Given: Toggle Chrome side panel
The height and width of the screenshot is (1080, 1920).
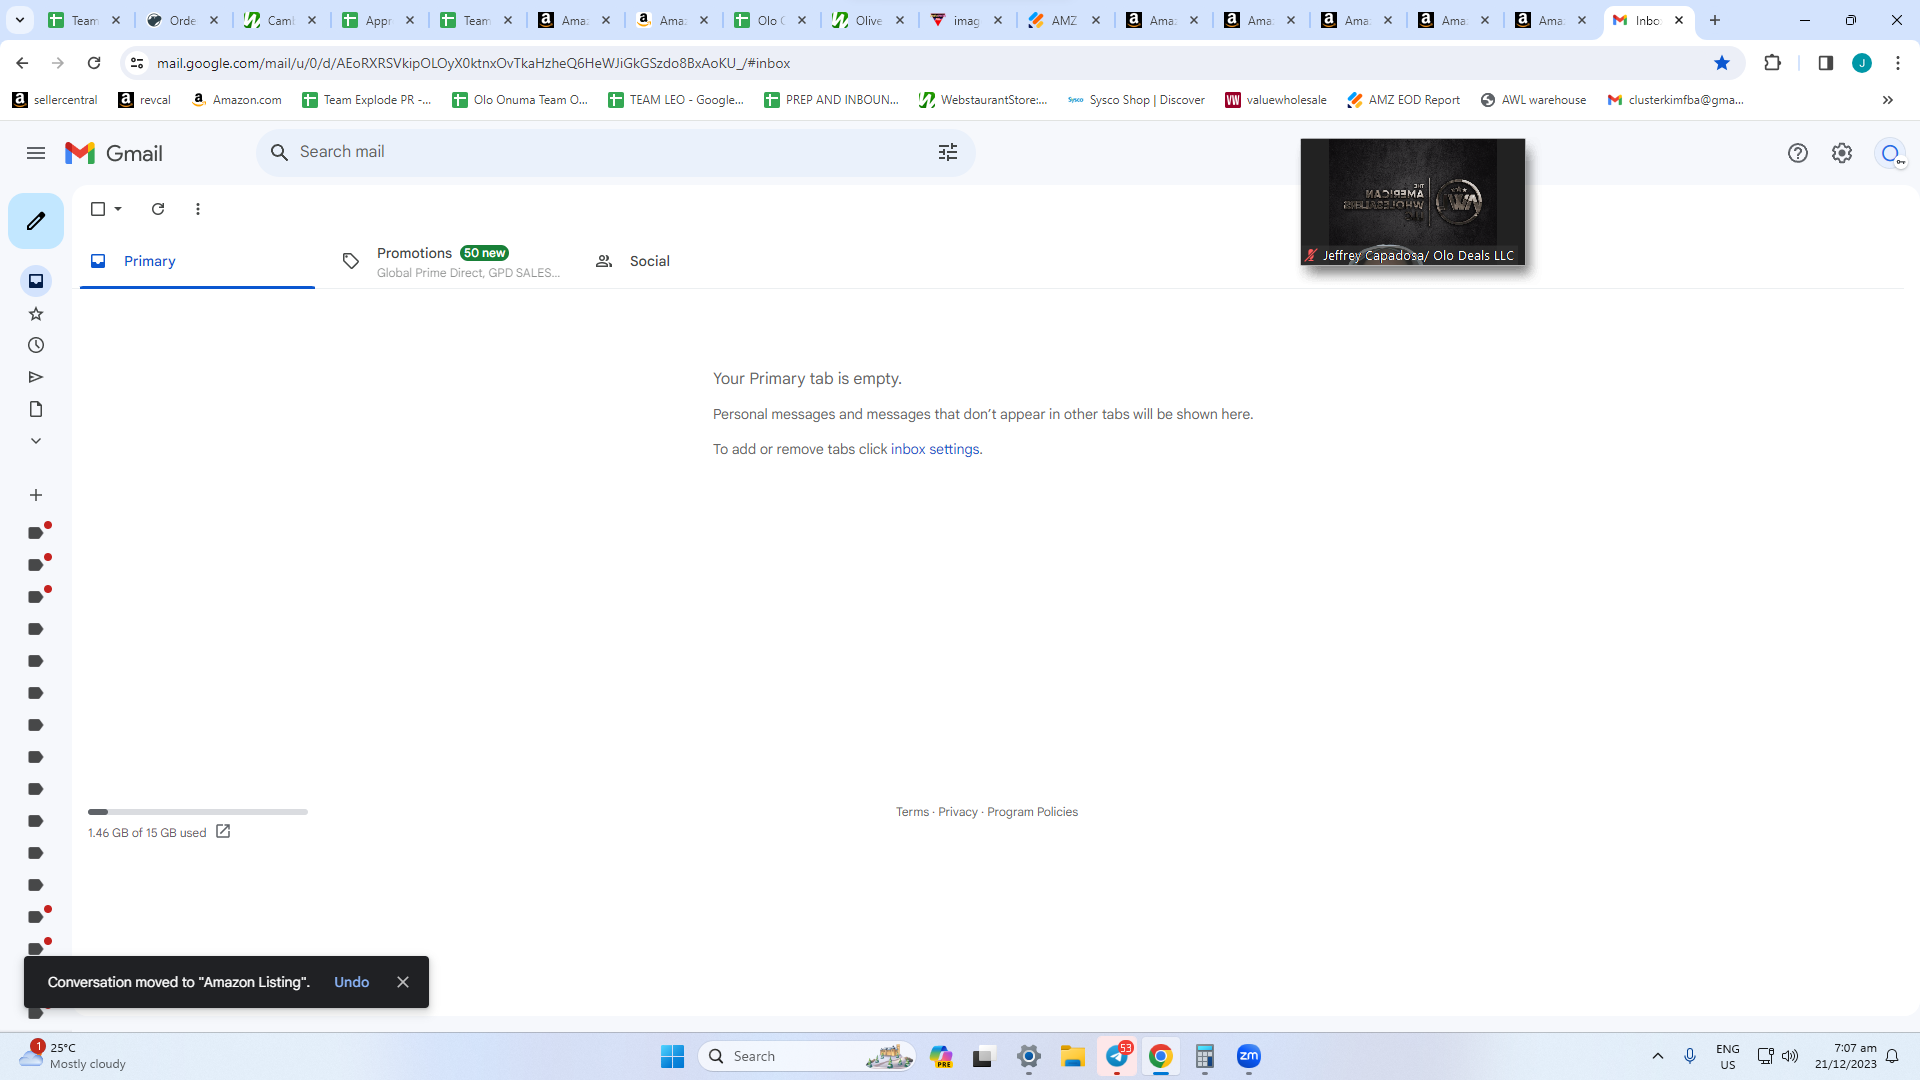Looking at the screenshot, I should (1825, 63).
